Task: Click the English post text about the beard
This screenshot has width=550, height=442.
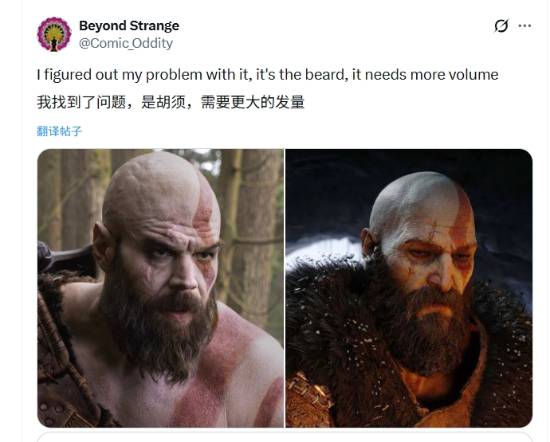Action: coord(268,75)
